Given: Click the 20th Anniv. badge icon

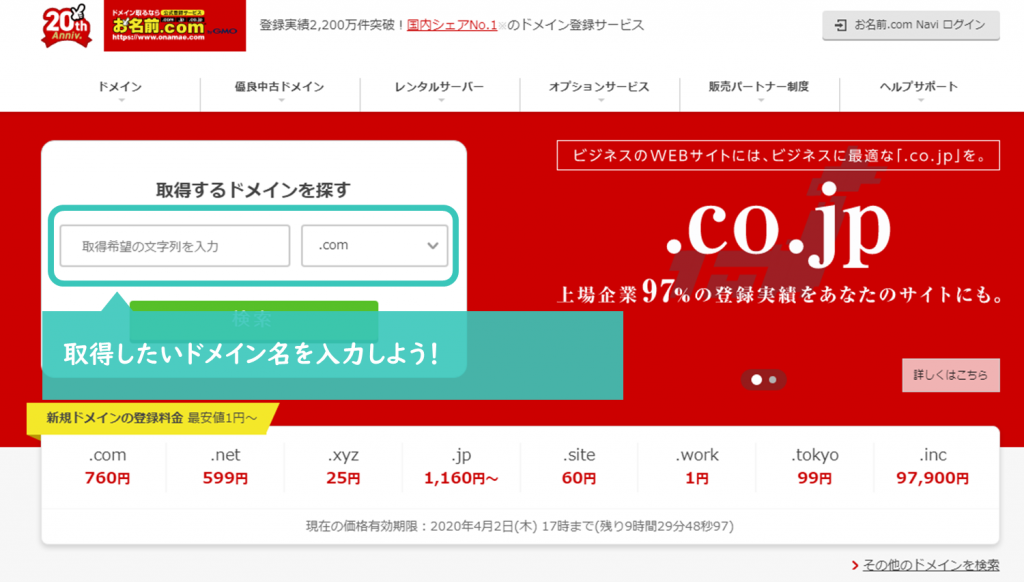Looking at the screenshot, I should (x=65, y=26).
